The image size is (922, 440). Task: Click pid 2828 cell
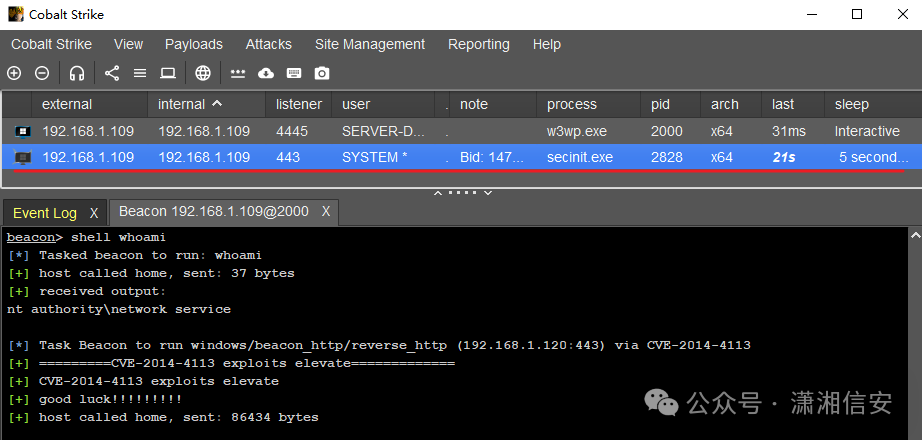[670, 157]
